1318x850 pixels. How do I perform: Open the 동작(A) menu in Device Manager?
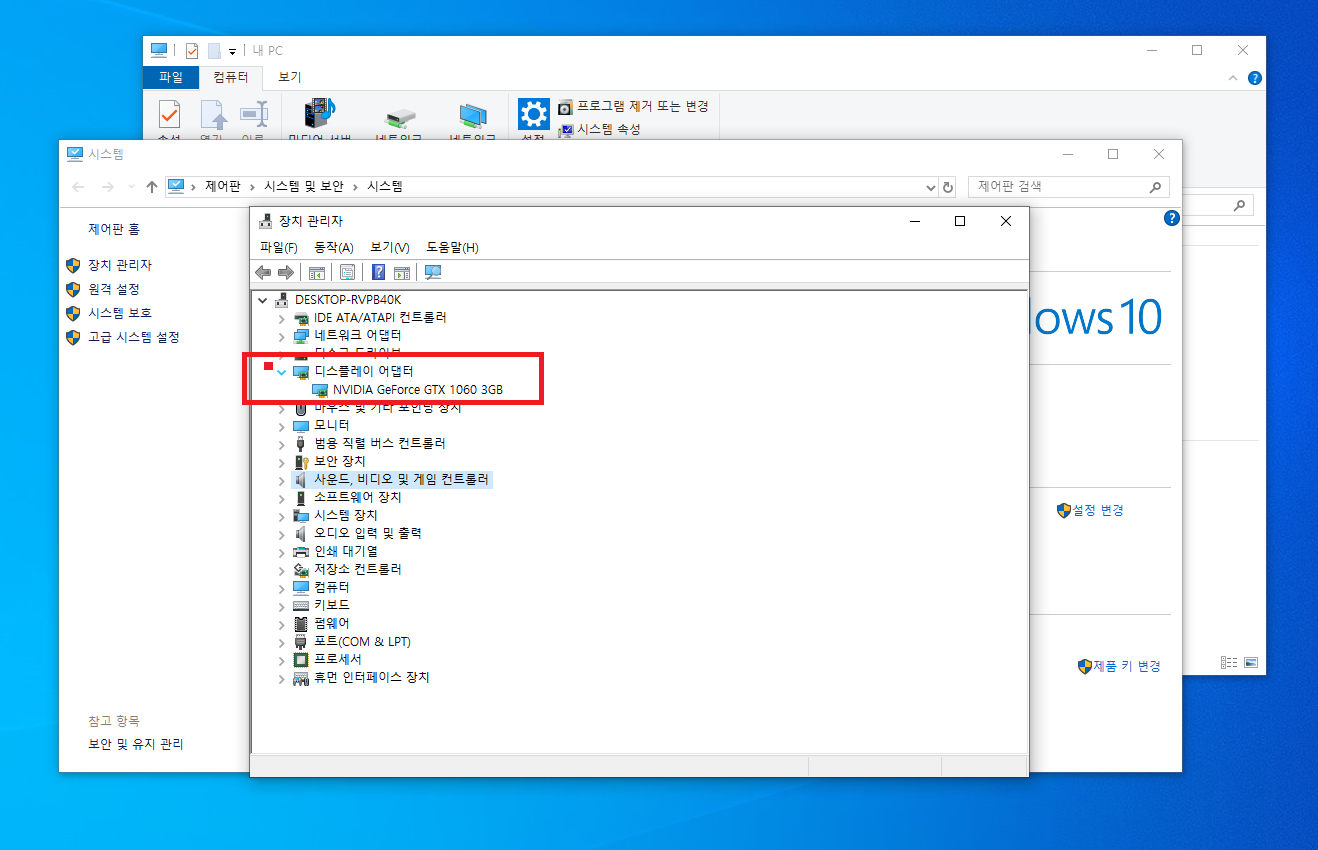(x=334, y=247)
